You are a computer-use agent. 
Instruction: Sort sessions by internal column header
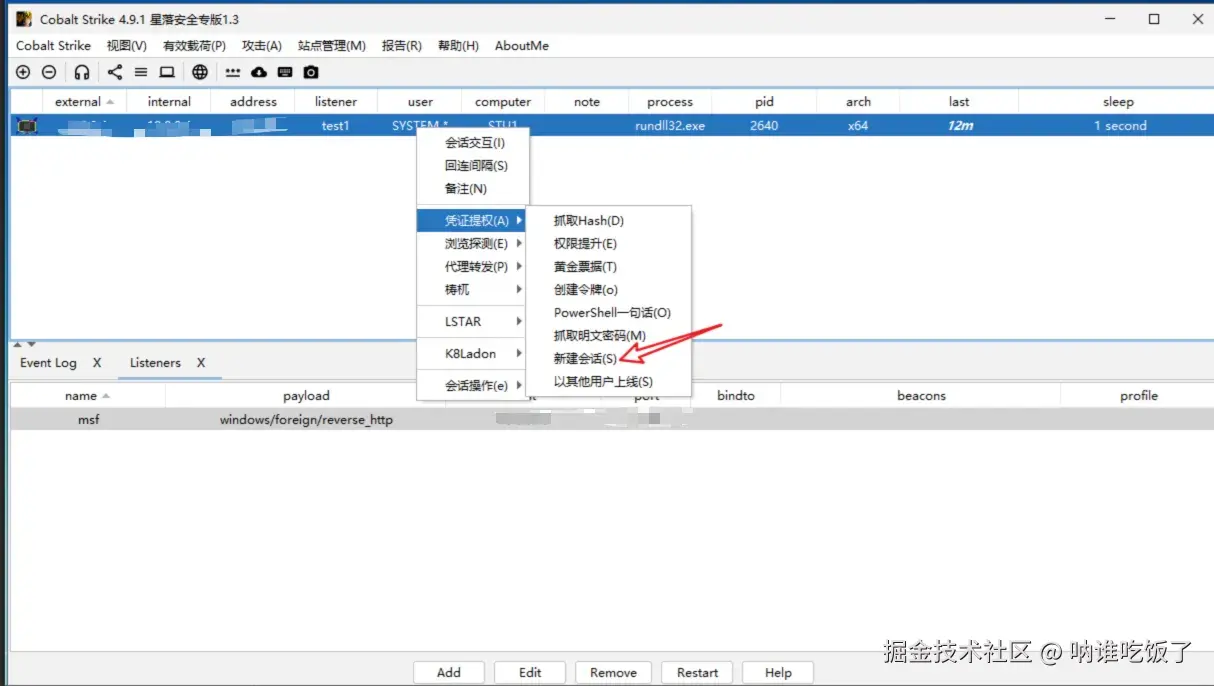coord(169,102)
